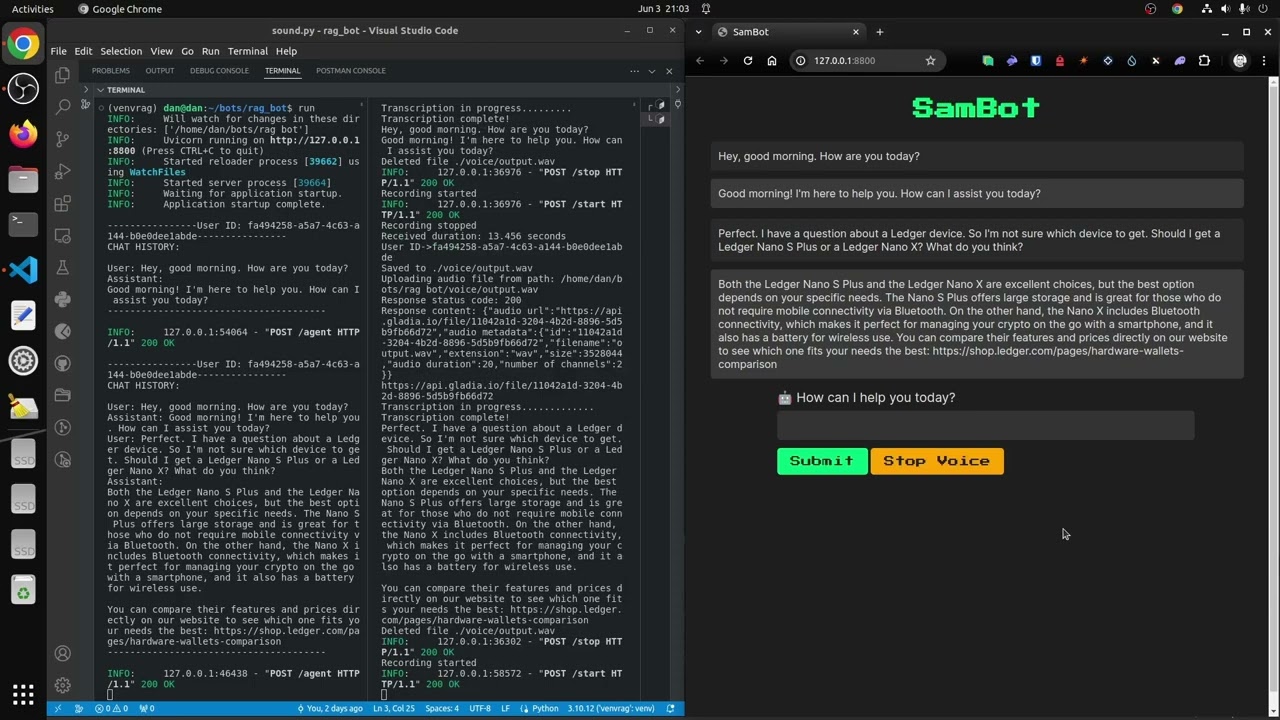The height and width of the screenshot is (720, 1280).
Task: Click the errors and warnings count in status bar
Action: point(111,708)
